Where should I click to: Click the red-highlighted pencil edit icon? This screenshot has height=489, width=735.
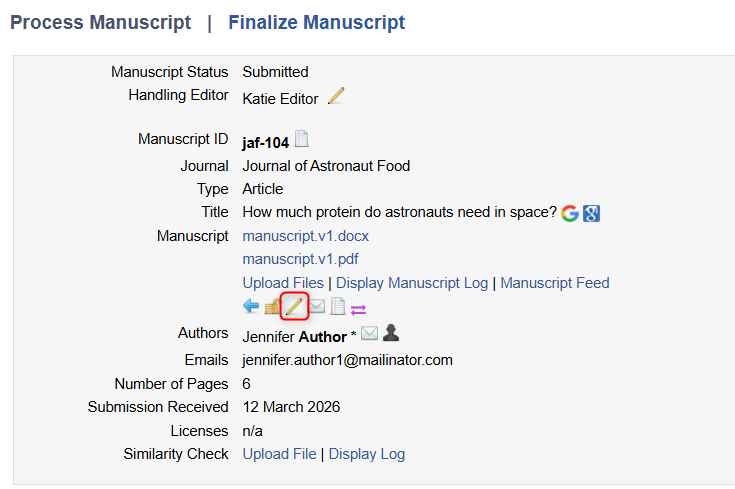[294, 306]
